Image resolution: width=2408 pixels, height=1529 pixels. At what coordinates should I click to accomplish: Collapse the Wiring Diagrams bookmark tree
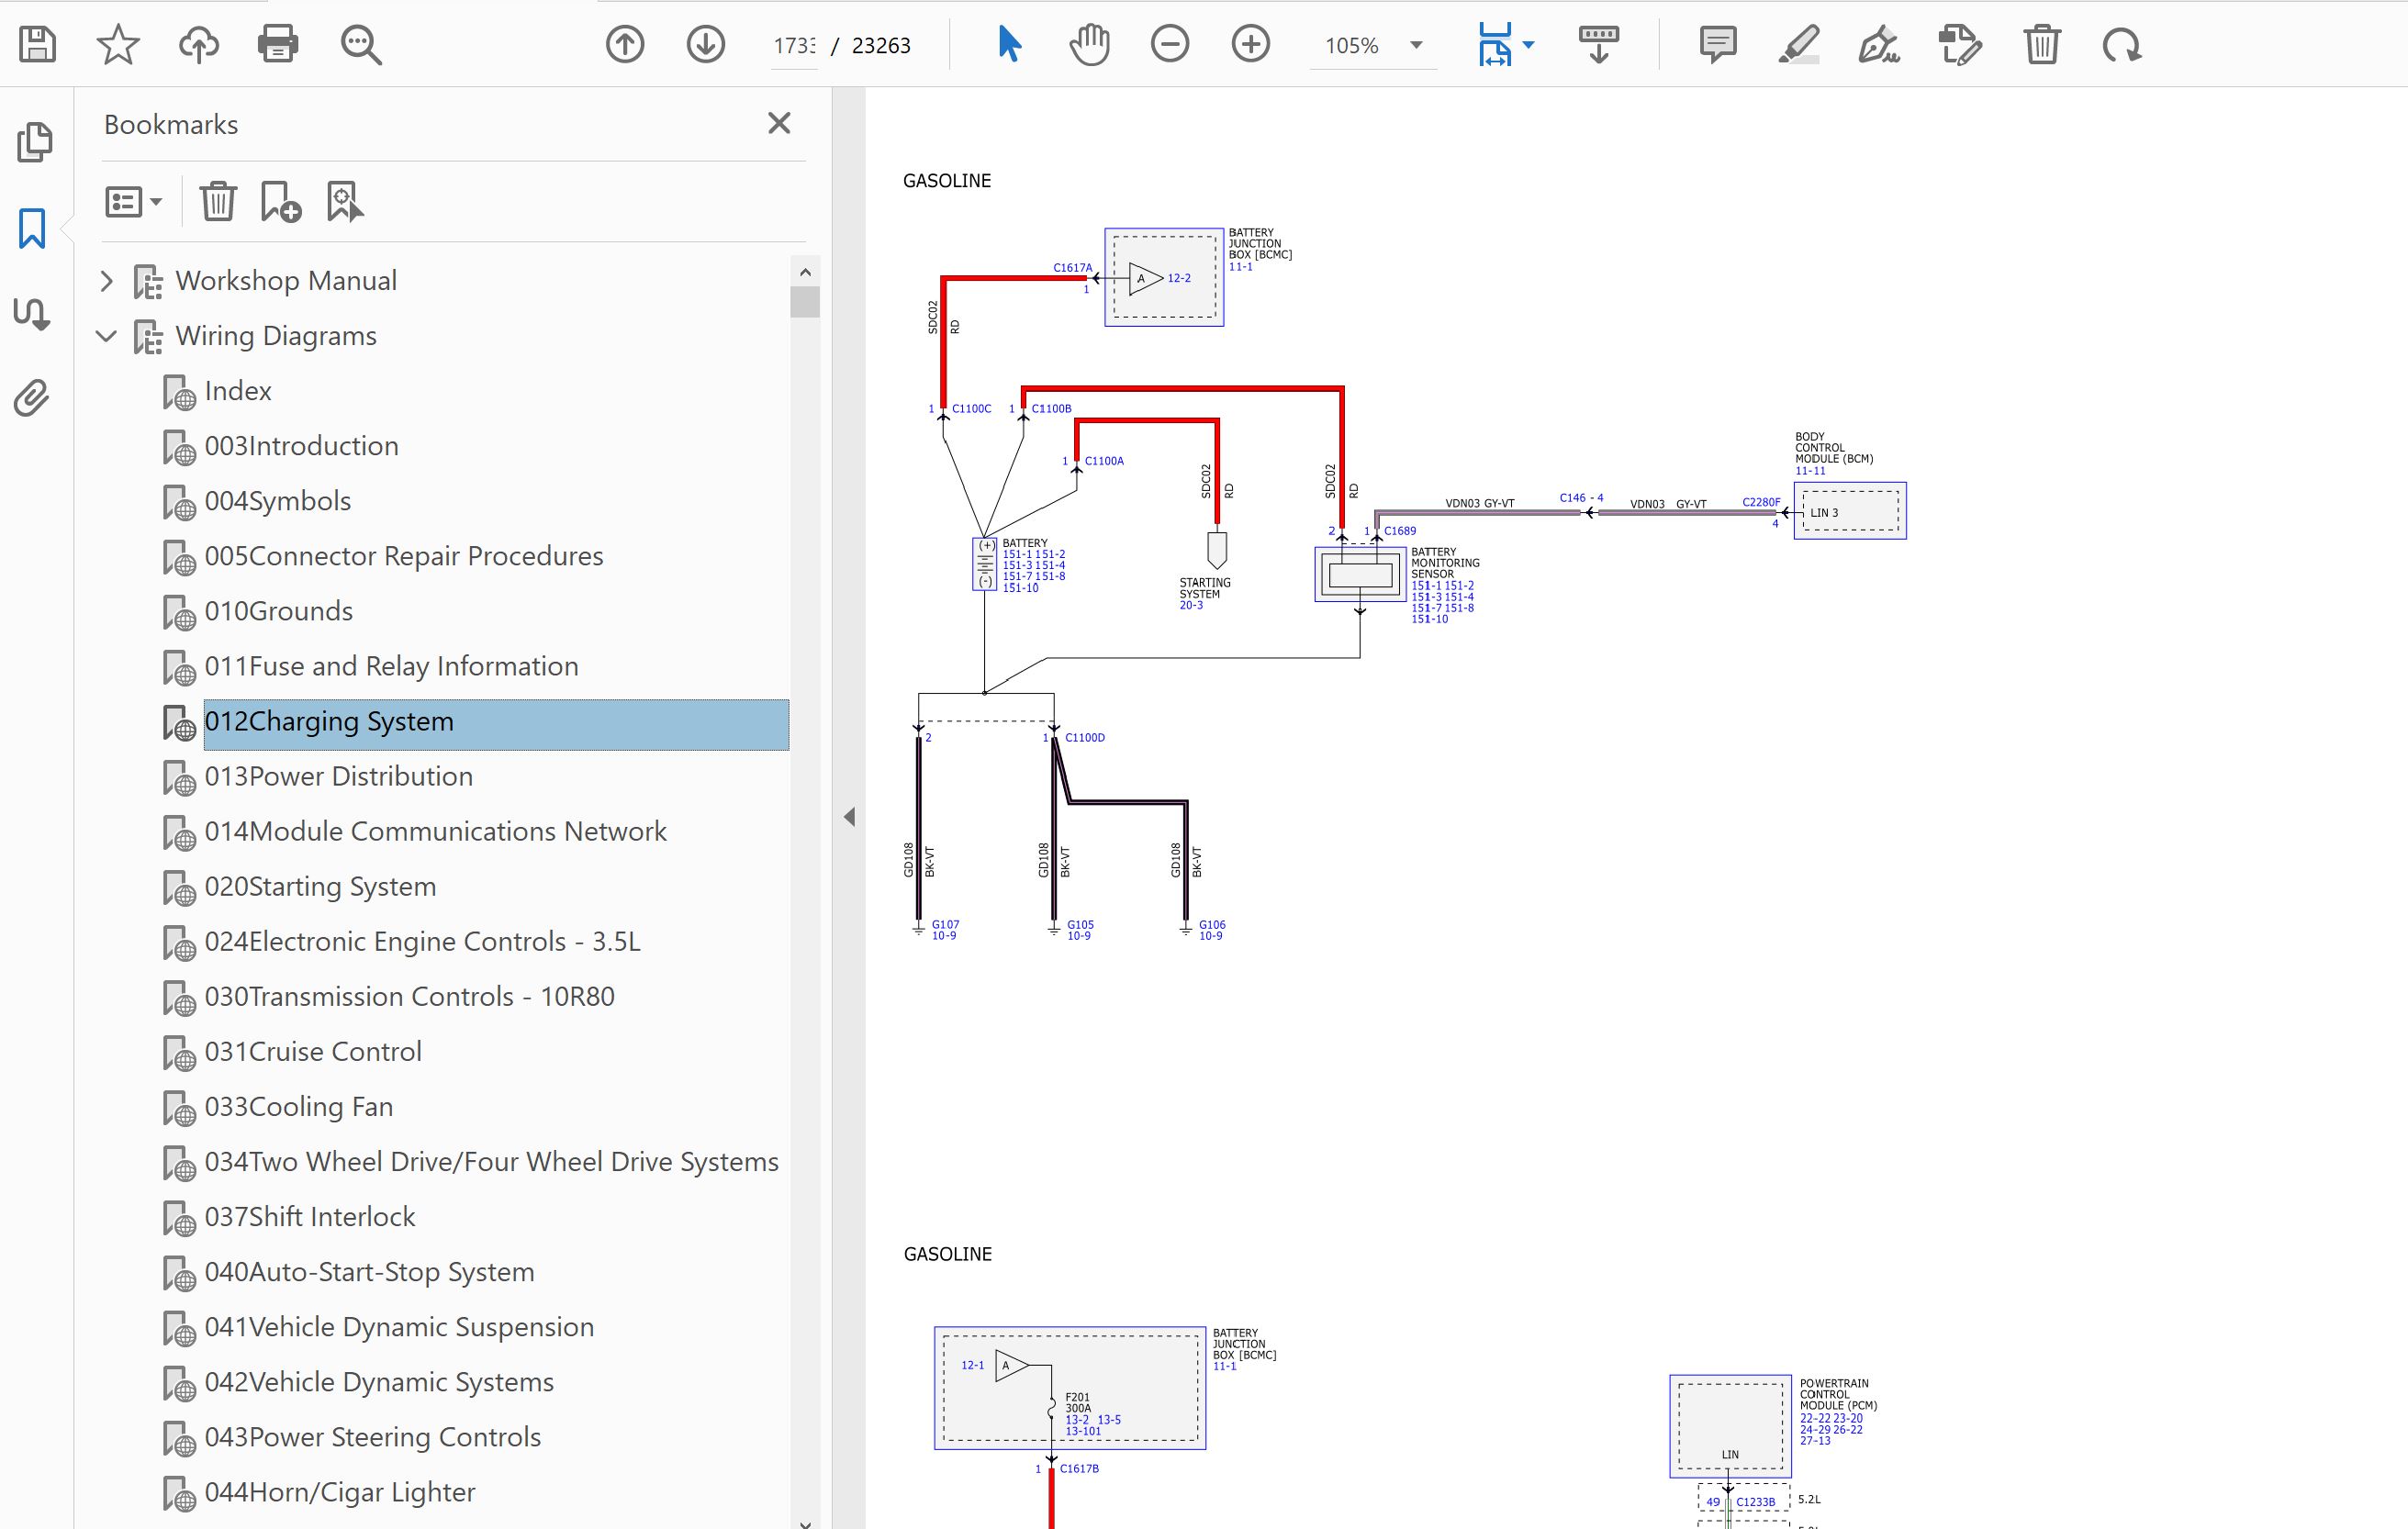click(x=107, y=336)
